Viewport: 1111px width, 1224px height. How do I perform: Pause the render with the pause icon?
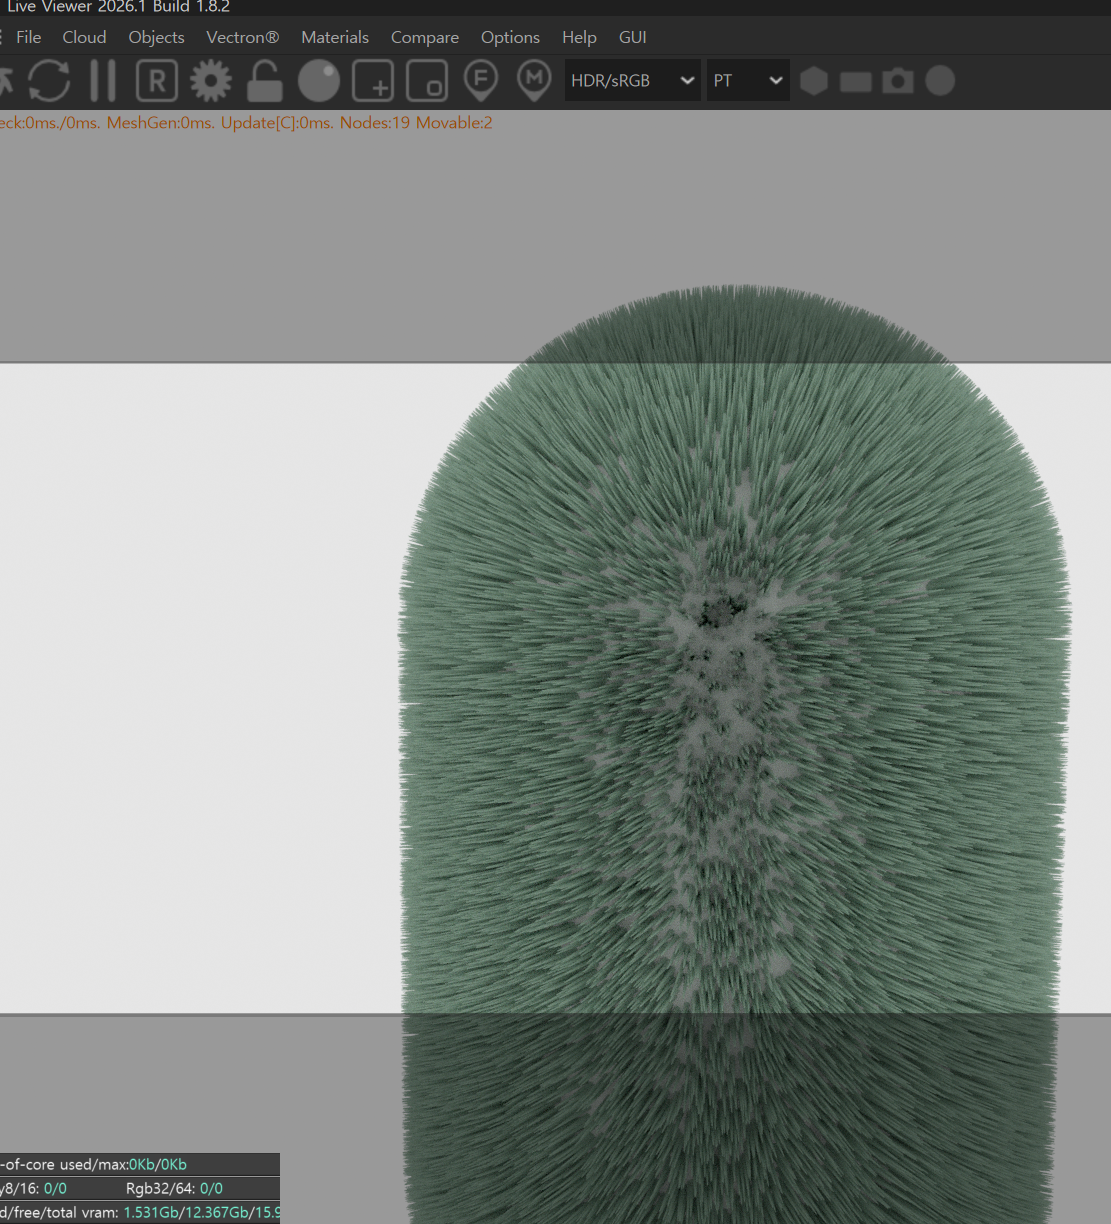click(103, 81)
